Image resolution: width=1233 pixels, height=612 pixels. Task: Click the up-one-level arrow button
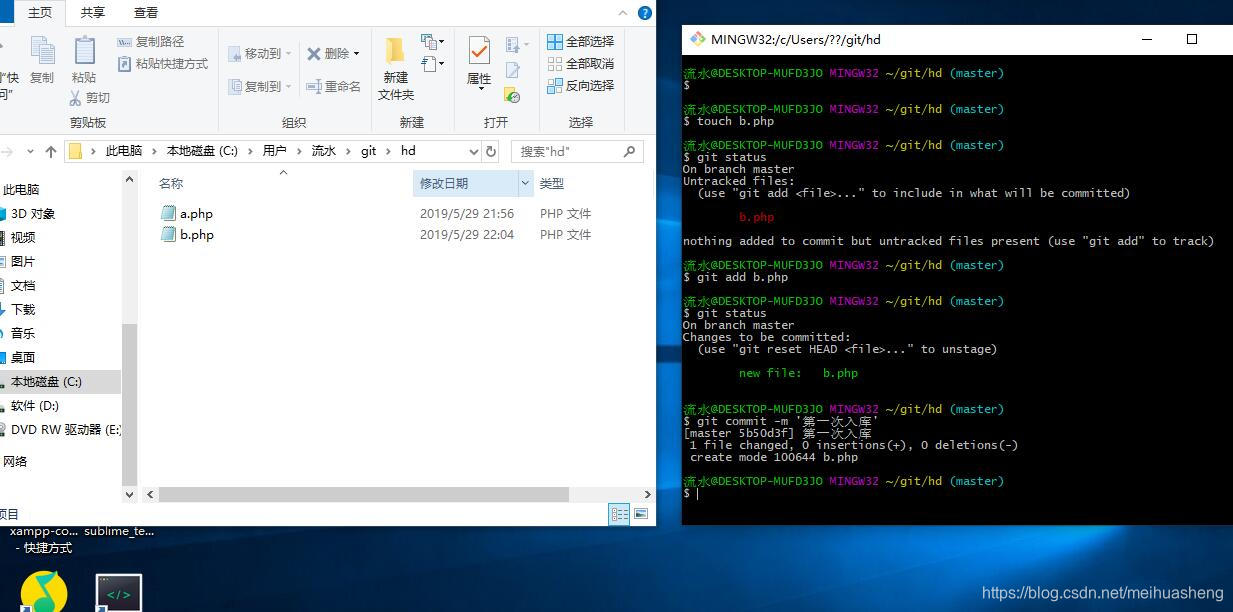(x=51, y=152)
